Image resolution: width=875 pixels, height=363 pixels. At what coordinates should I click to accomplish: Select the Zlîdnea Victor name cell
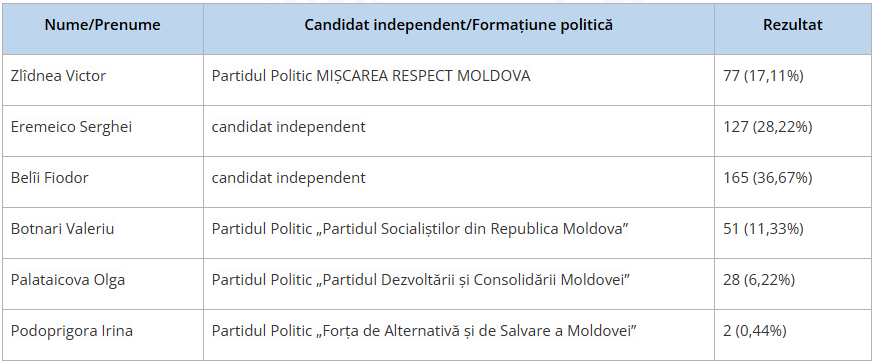103,80
